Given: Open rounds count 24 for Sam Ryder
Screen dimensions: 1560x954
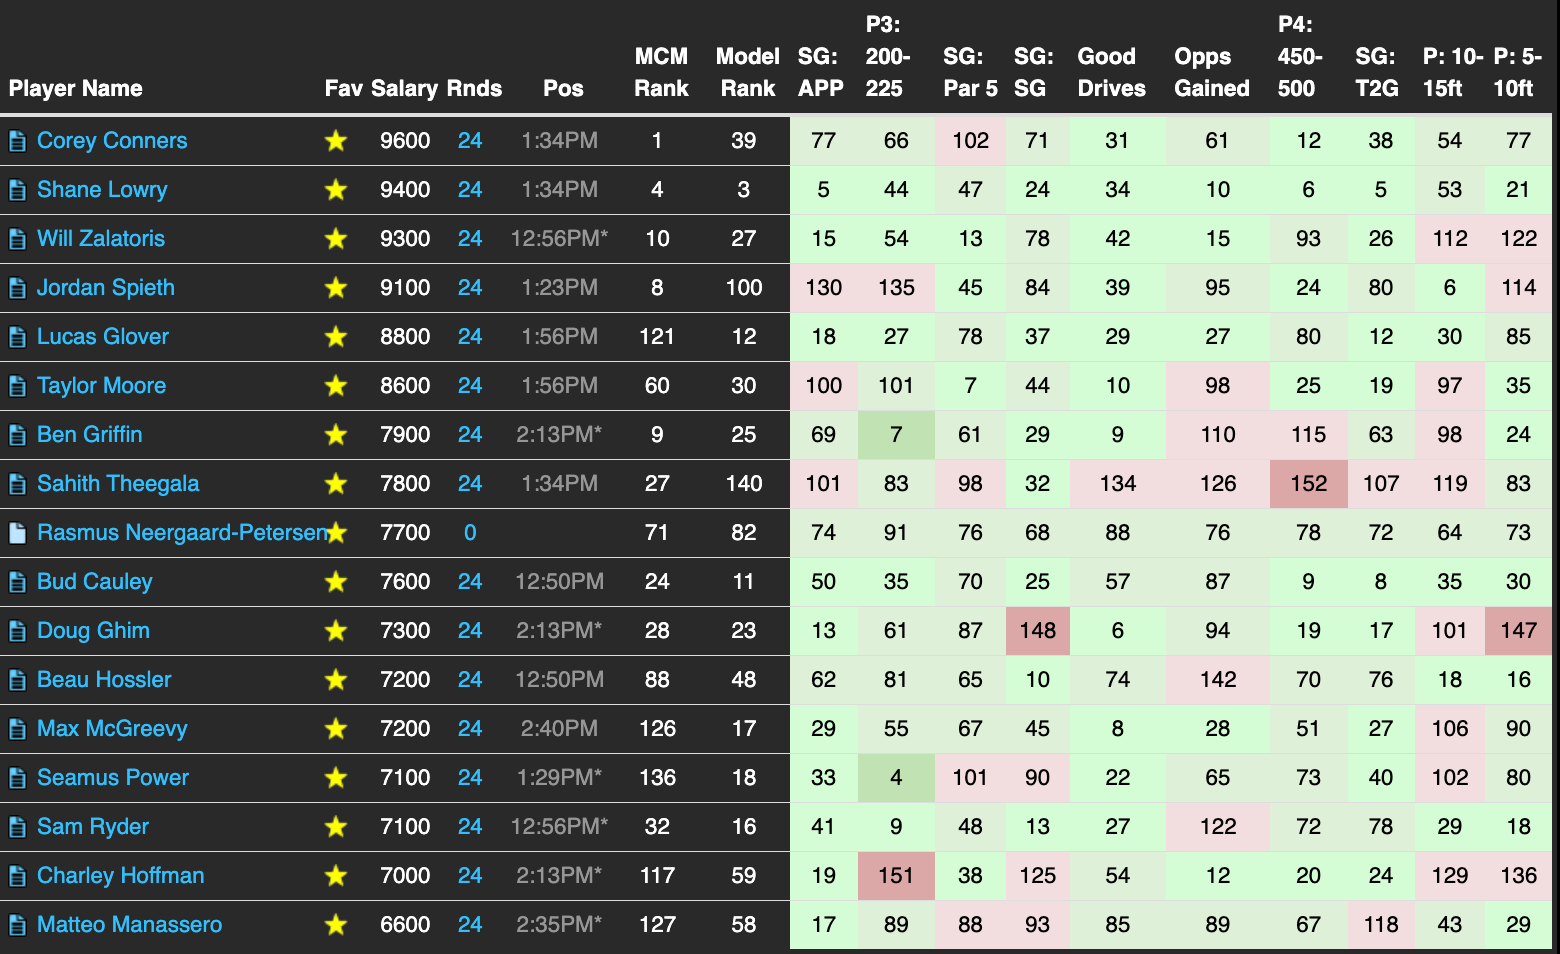Looking at the screenshot, I should click(470, 827).
